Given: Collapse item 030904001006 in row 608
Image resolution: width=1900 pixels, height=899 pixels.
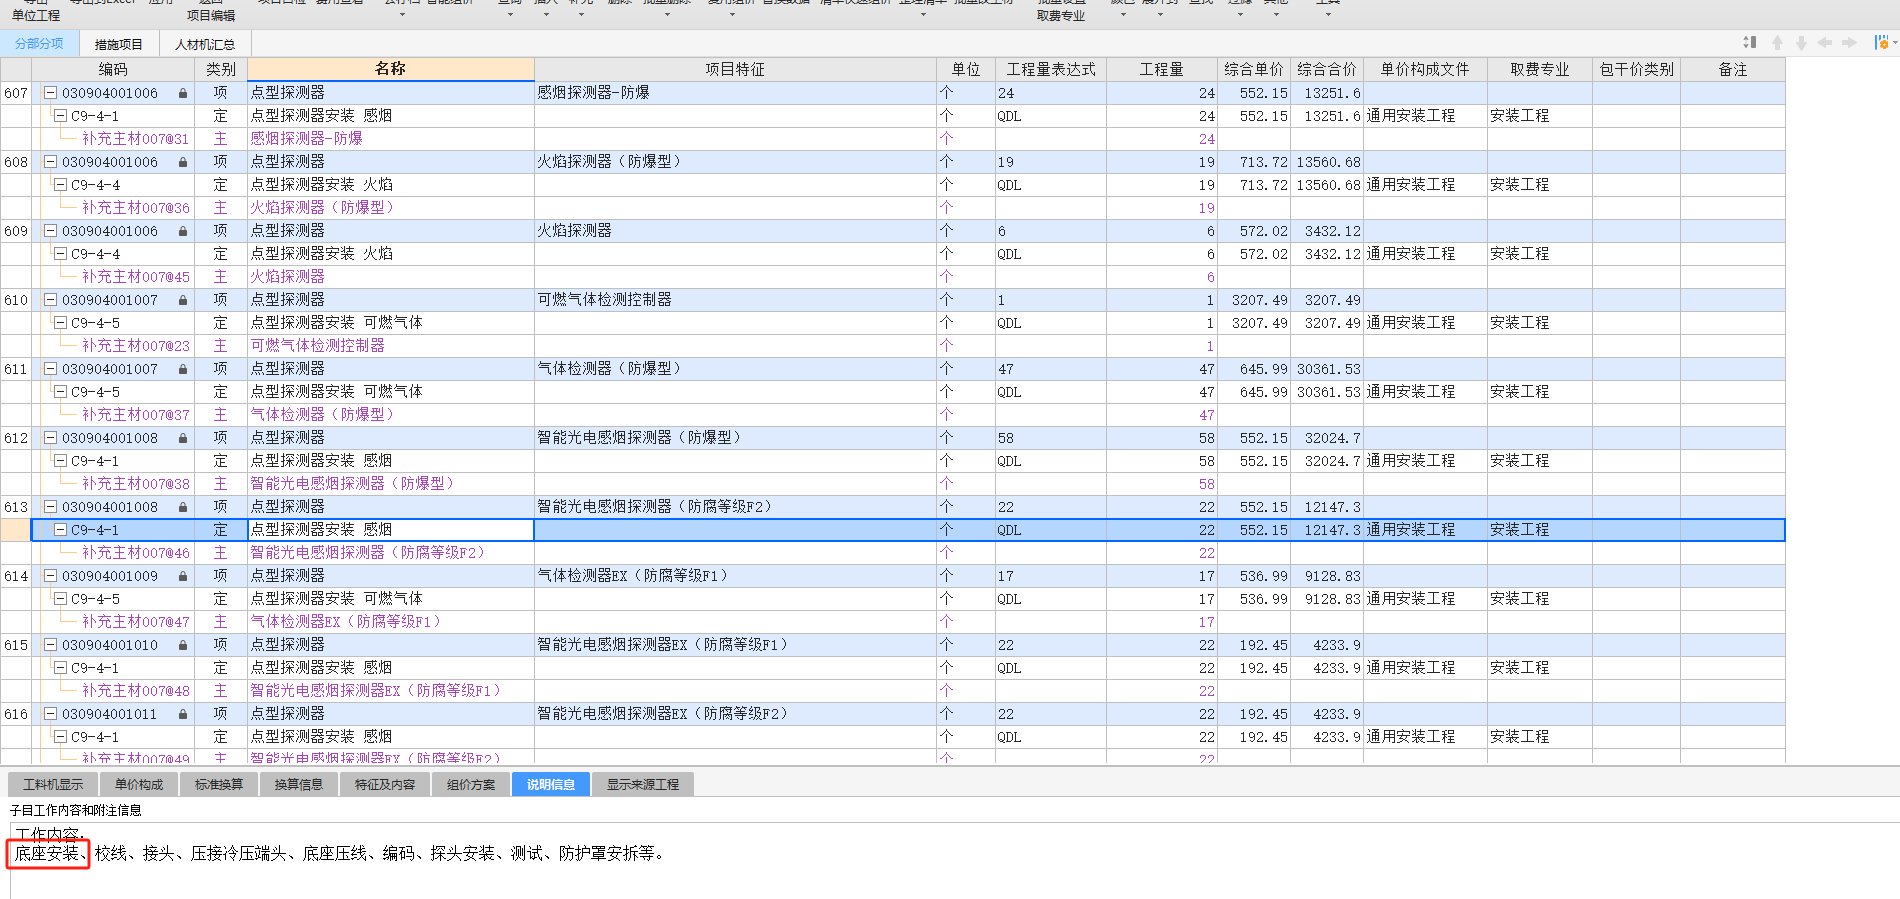Looking at the screenshot, I should [50, 162].
